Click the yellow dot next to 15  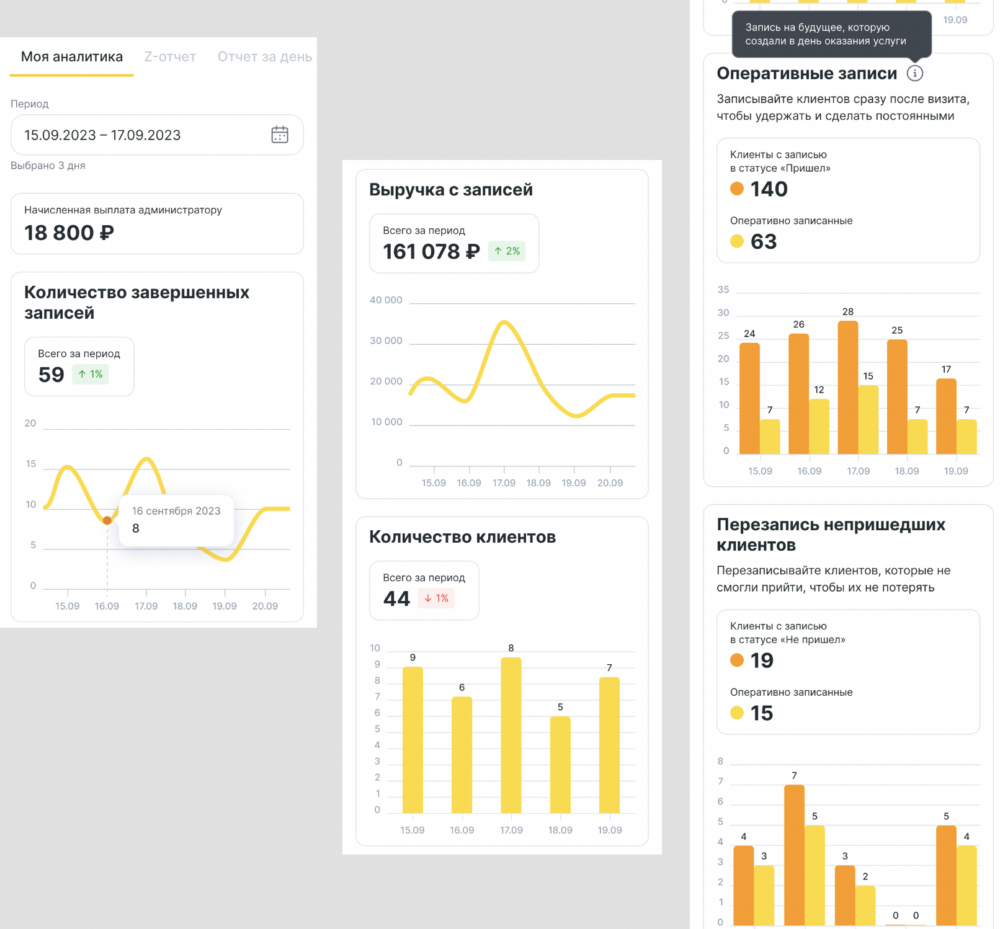coord(737,713)
